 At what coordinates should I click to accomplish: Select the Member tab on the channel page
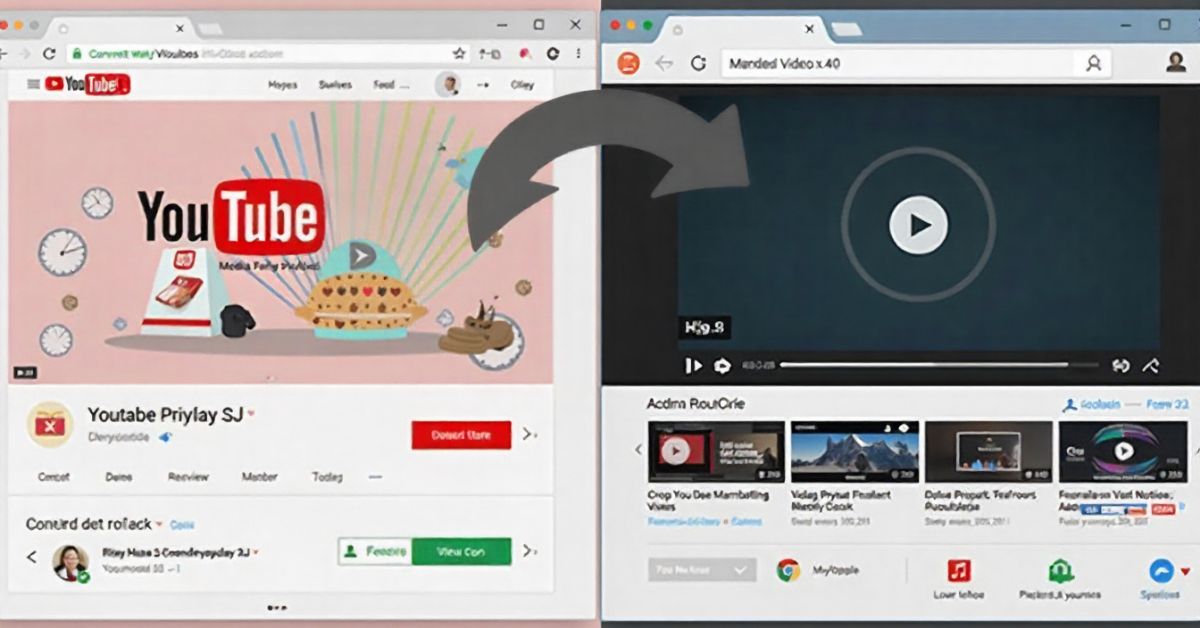coord(259,477)
